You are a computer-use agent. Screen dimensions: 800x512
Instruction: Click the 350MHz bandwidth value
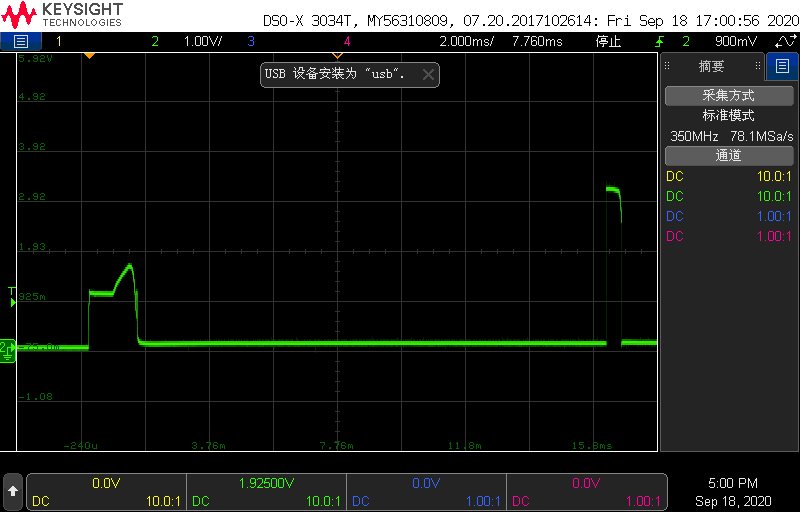[x=694, y=136]
